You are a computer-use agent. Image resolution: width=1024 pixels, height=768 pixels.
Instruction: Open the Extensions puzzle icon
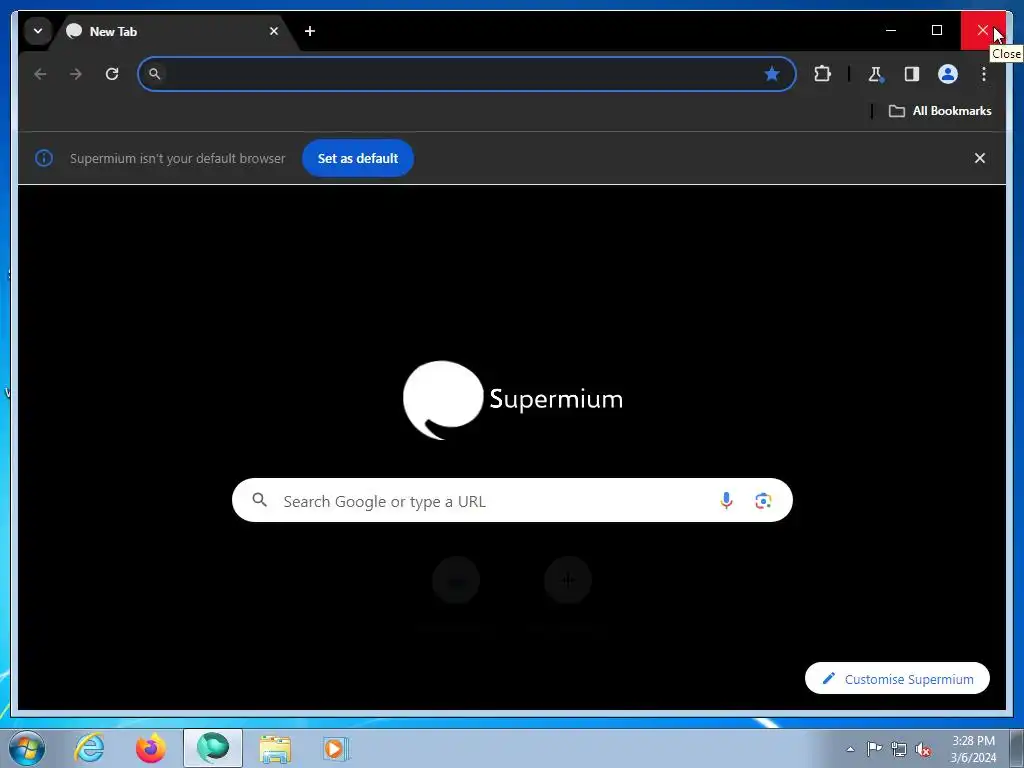click(822, 74)
